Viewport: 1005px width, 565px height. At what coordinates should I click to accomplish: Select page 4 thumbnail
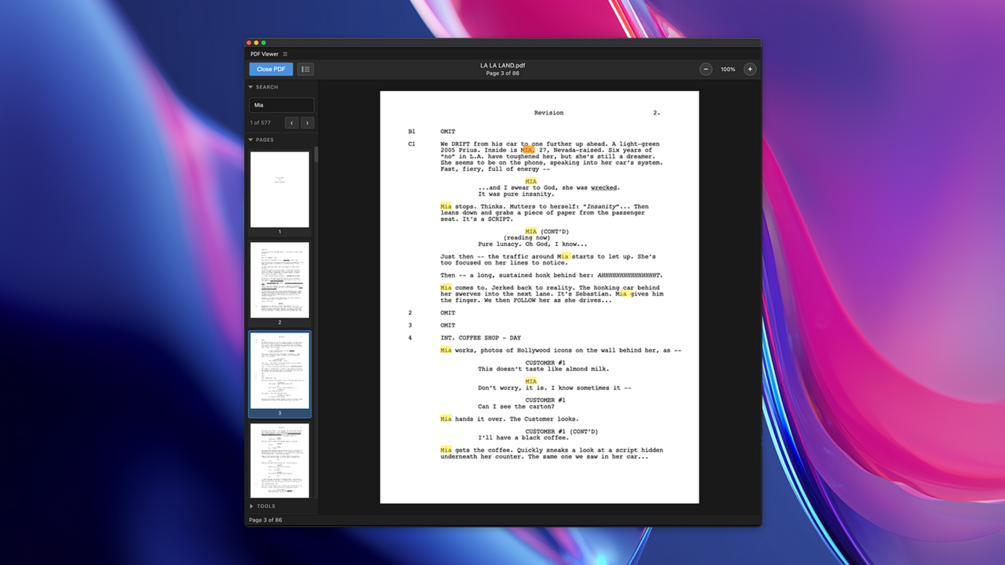(279, 460)
